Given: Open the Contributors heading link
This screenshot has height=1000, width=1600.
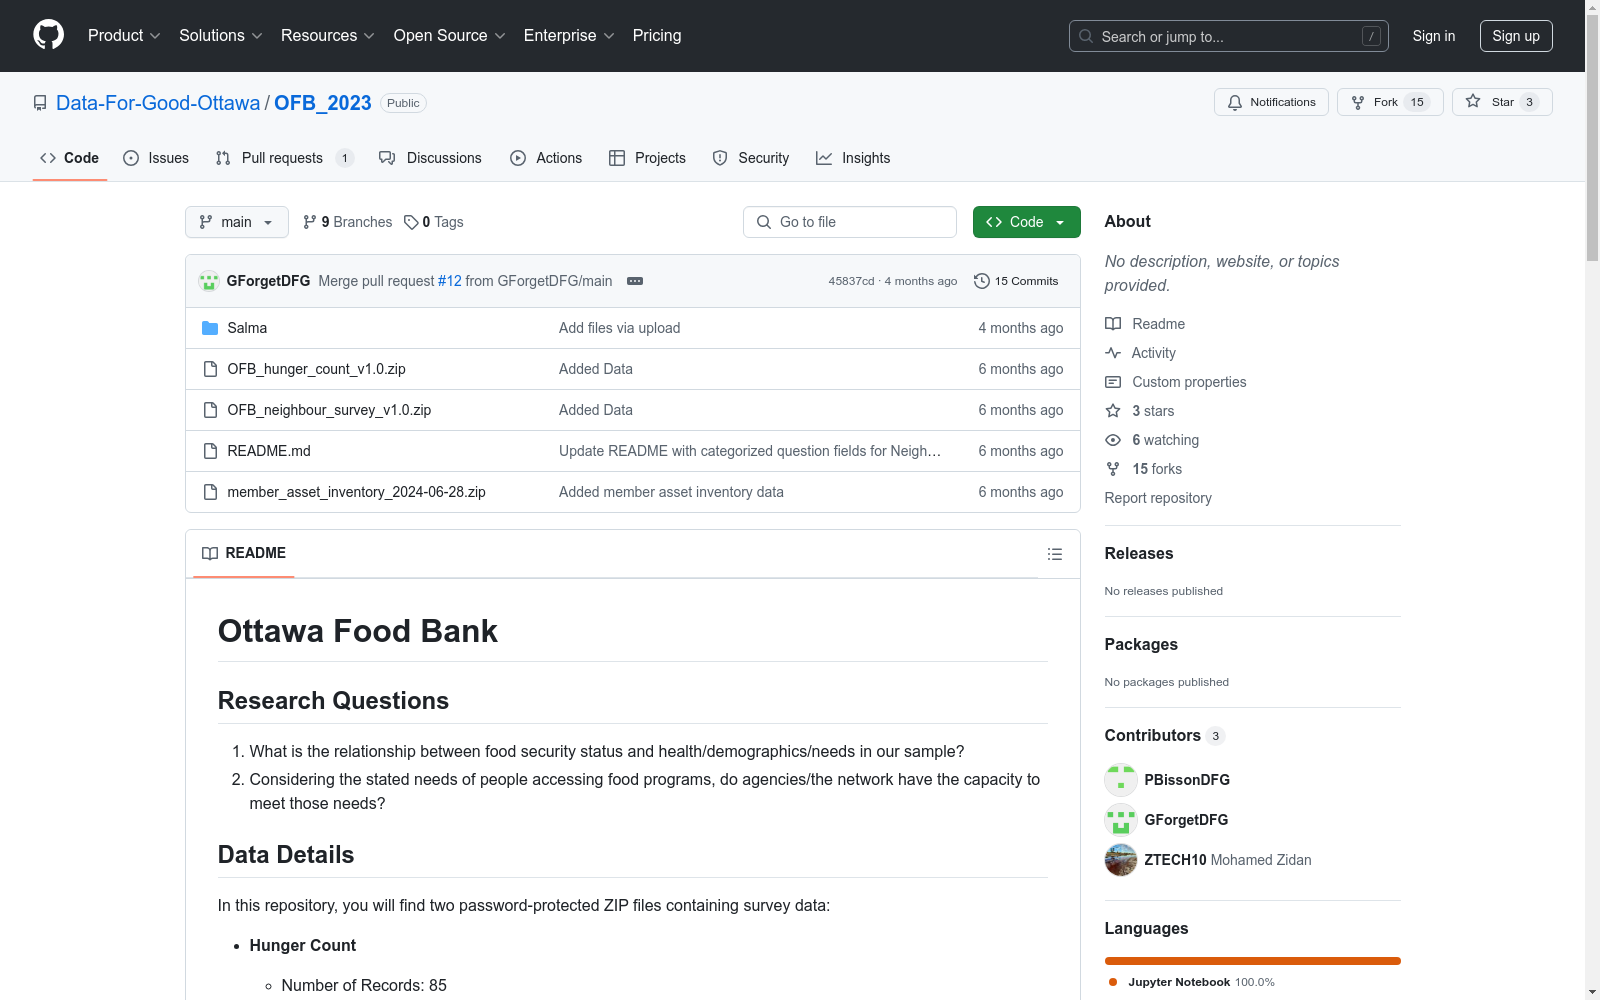Looking at the screenshot, I should coord(1165,736).
